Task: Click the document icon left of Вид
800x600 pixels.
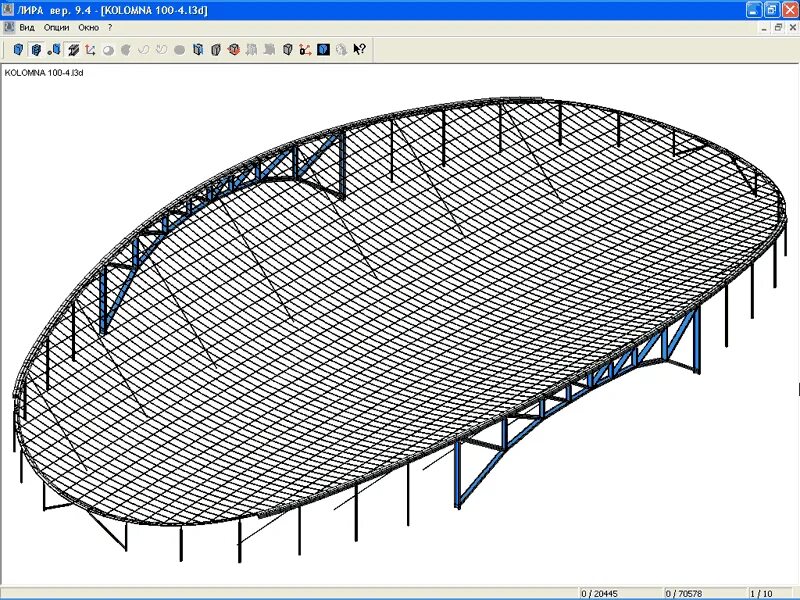Action: [x=8, y=28]
